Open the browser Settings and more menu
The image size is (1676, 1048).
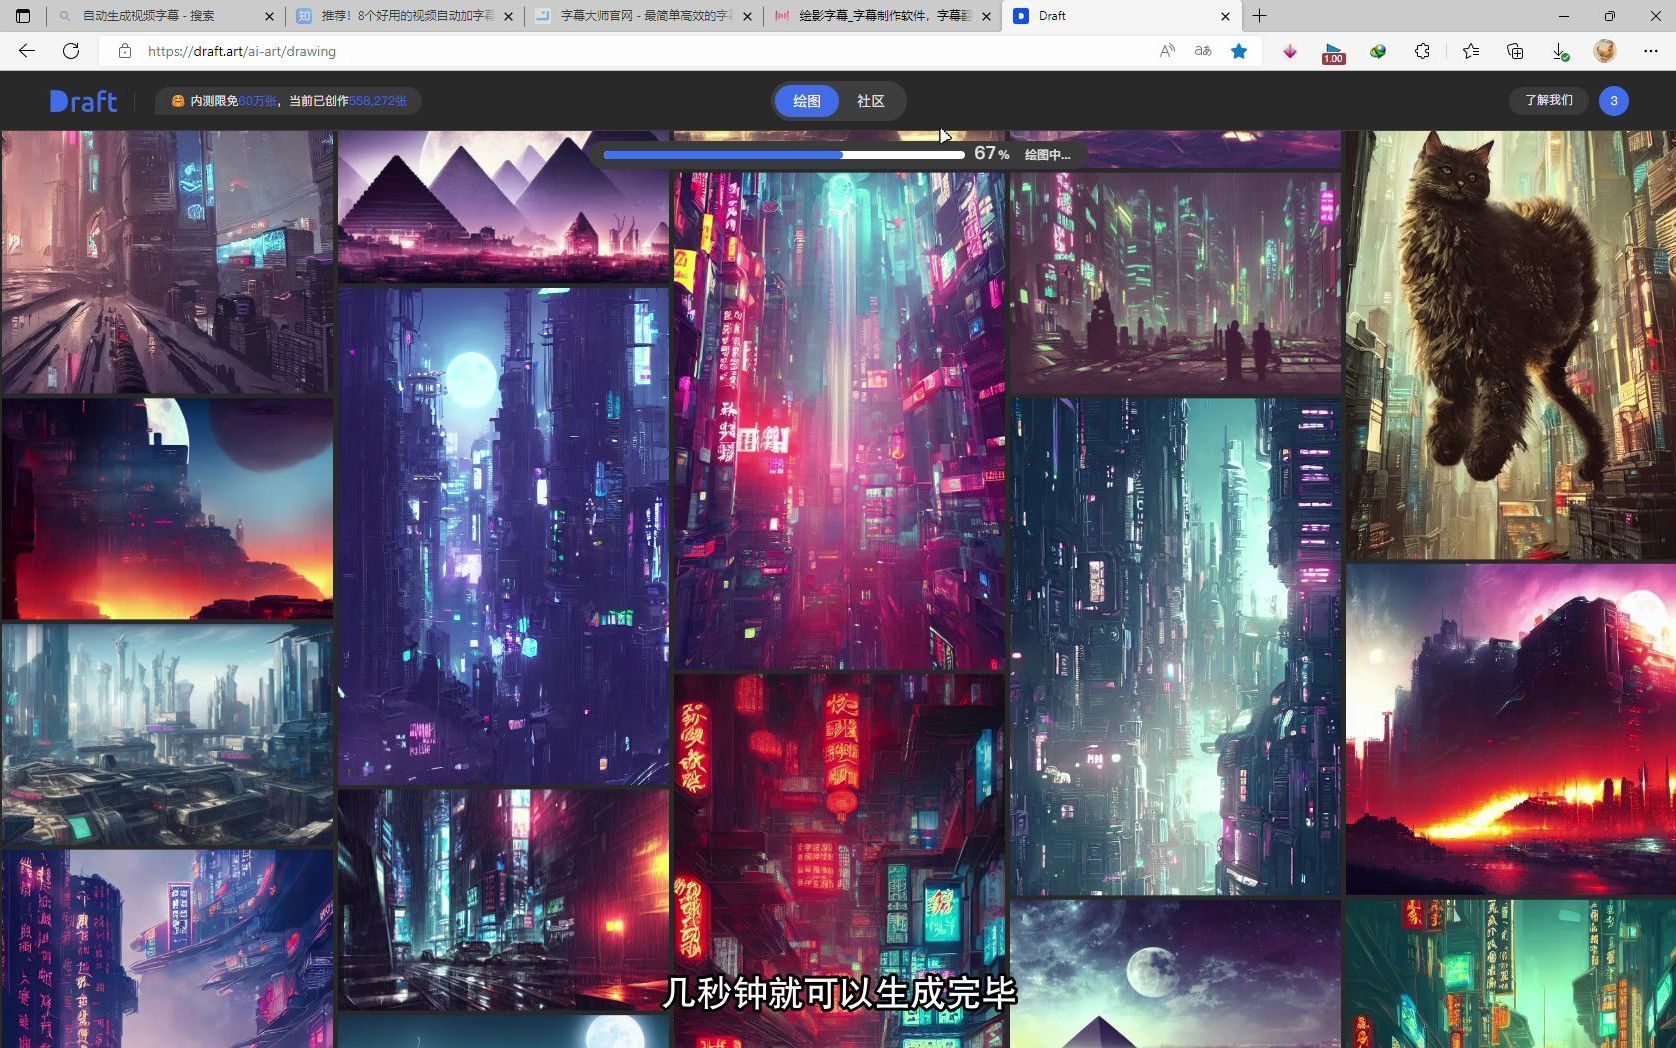[x=1651, y=51]
